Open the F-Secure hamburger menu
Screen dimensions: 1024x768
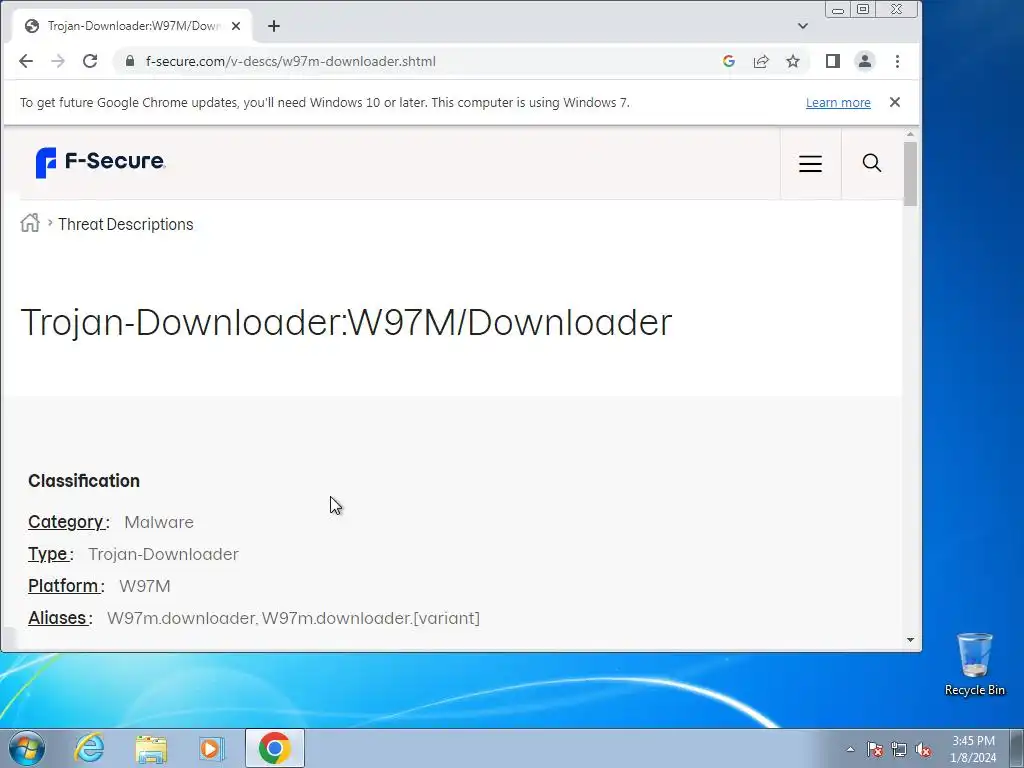810,163
